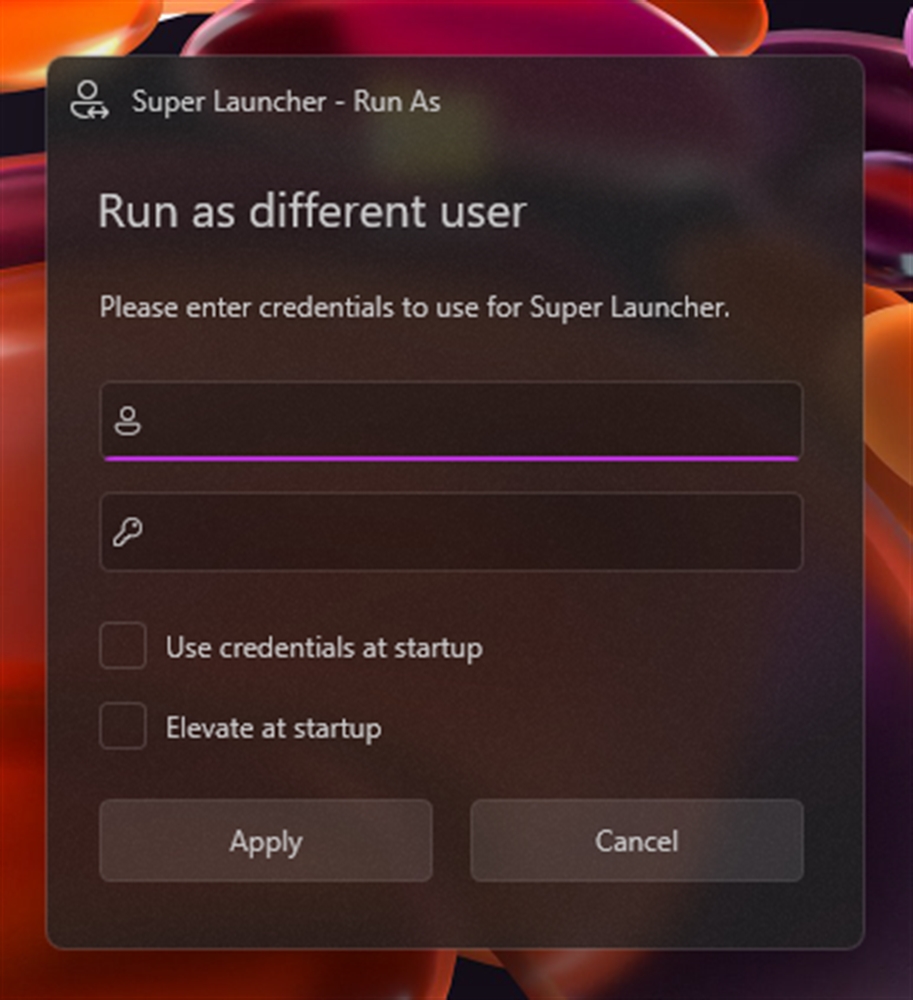913x1000 pixels.
Task: Click the 'Please enter credentials' description text
Action: point(414,308)
